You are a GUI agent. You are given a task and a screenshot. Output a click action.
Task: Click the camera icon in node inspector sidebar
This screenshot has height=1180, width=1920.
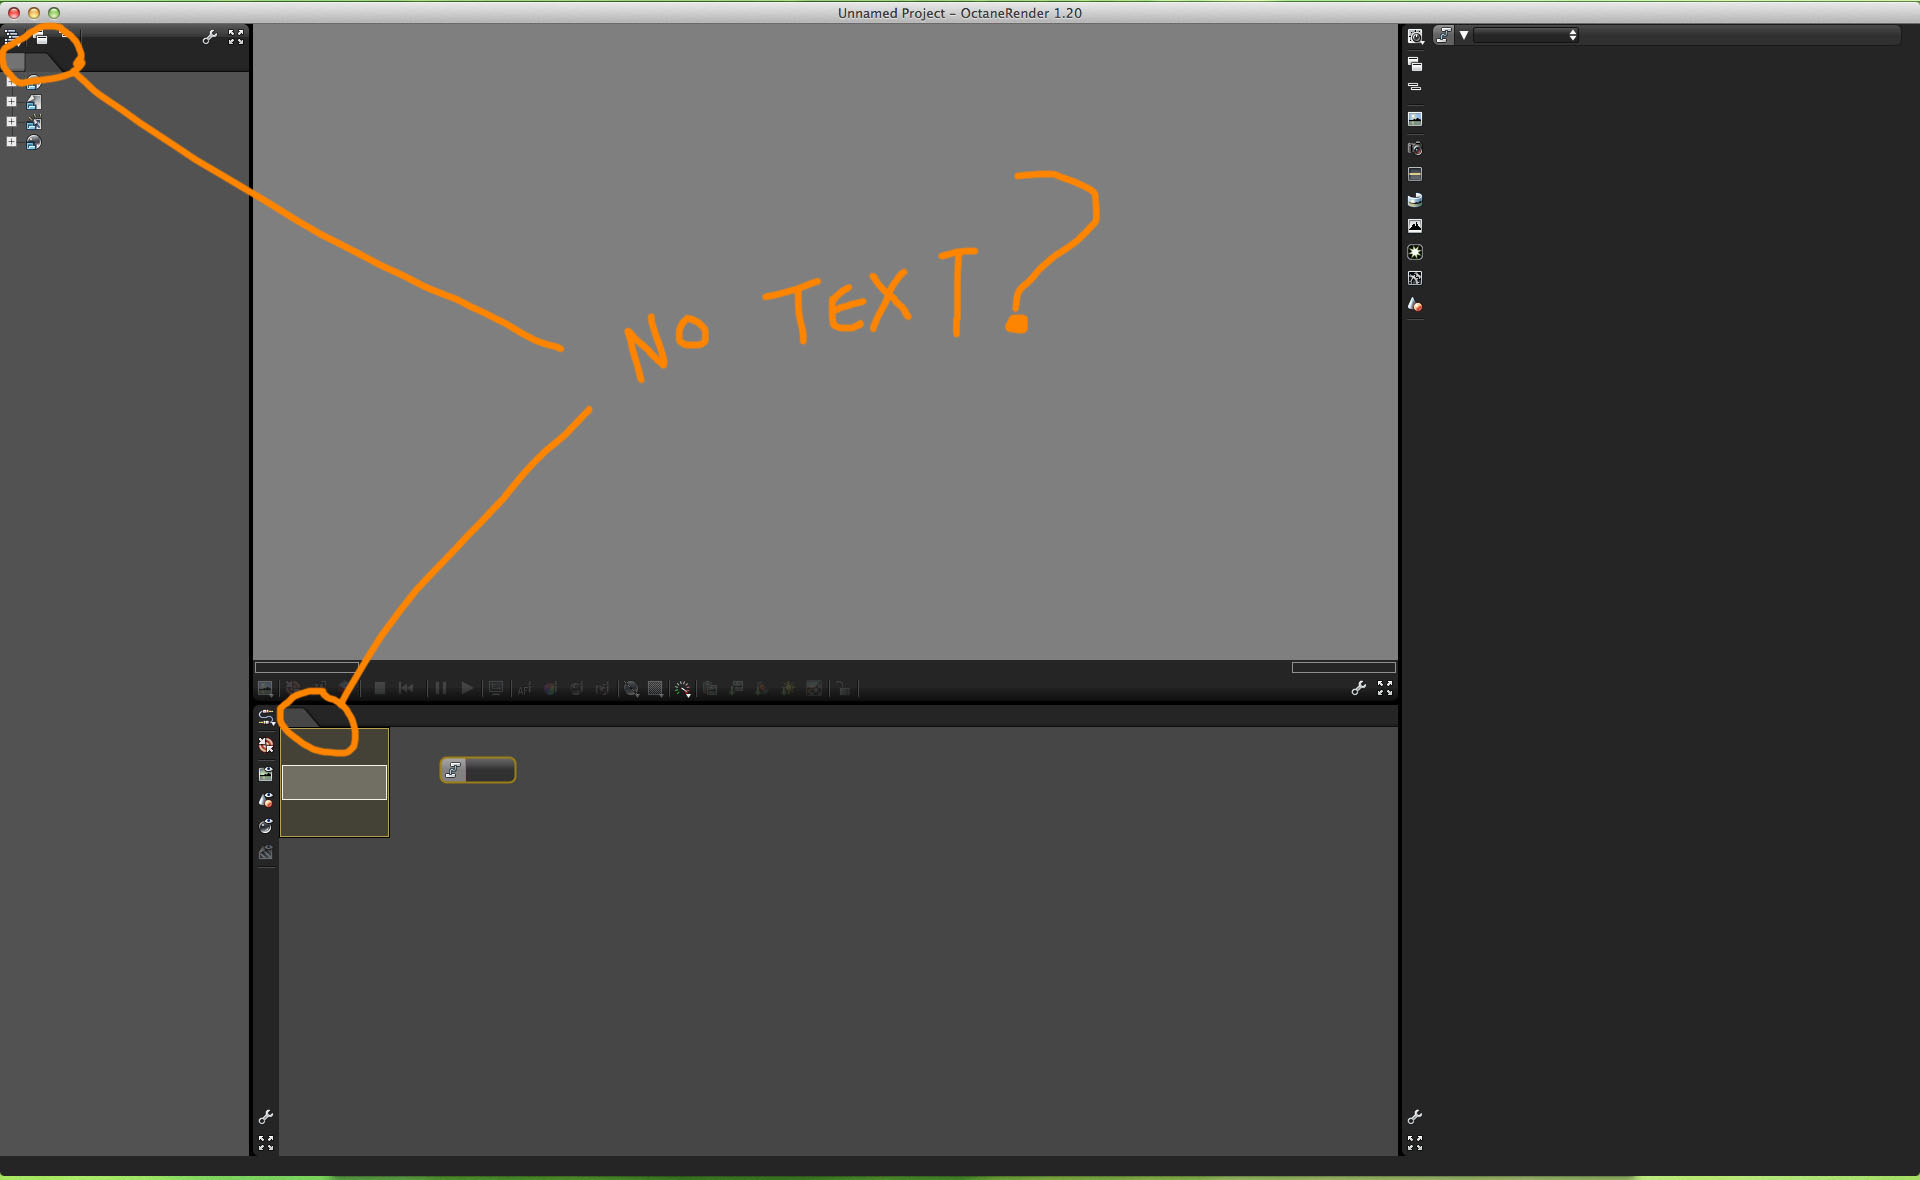(x=1414, y=148)
